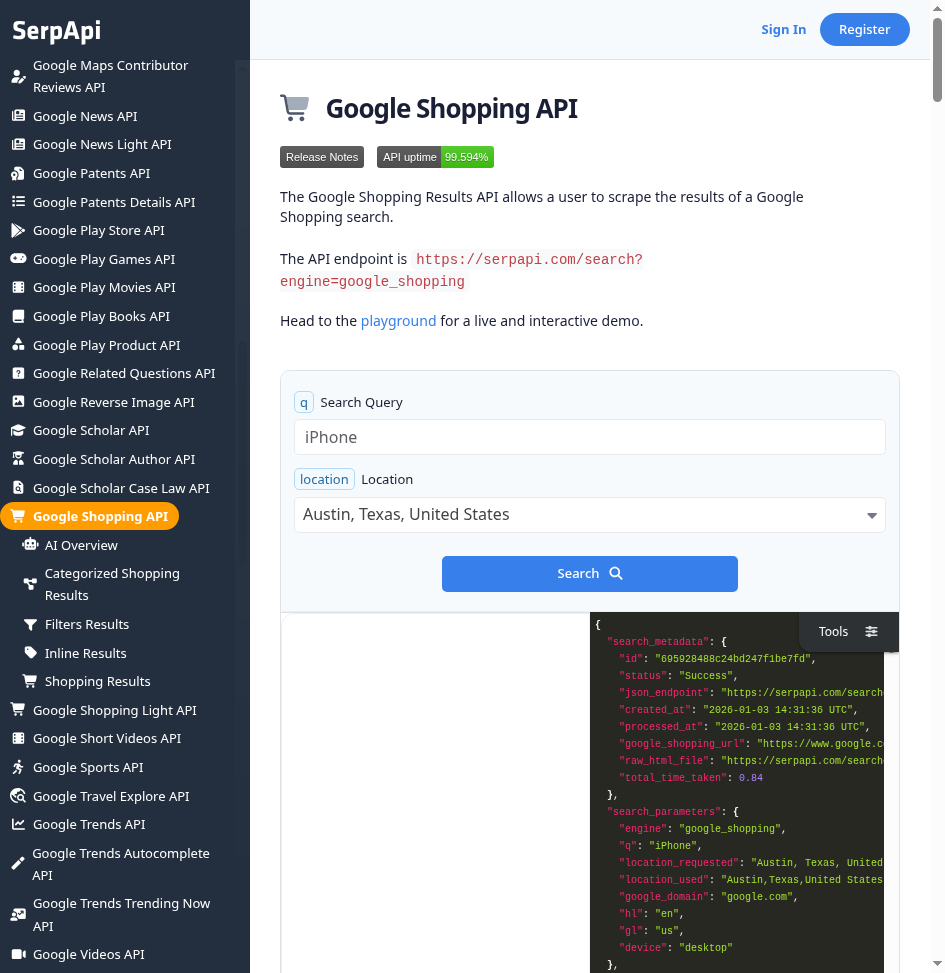945x973 pixels.
Task: Click the page's vertical scrollbar thumb
Action: click(x=937, y=60)
